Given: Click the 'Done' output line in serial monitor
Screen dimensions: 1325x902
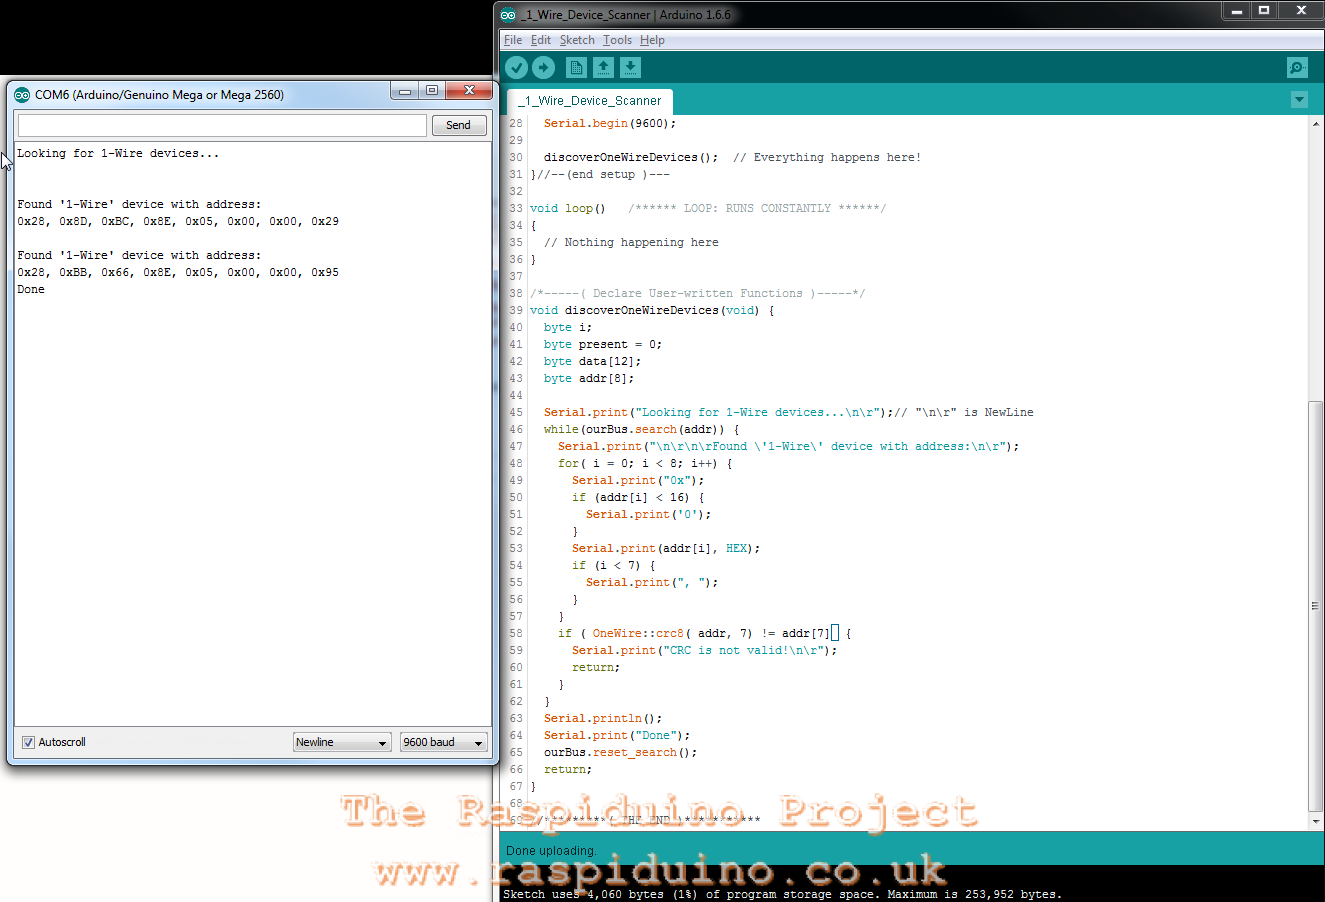Looking at the screenshot, I should [x=31, y=289].
